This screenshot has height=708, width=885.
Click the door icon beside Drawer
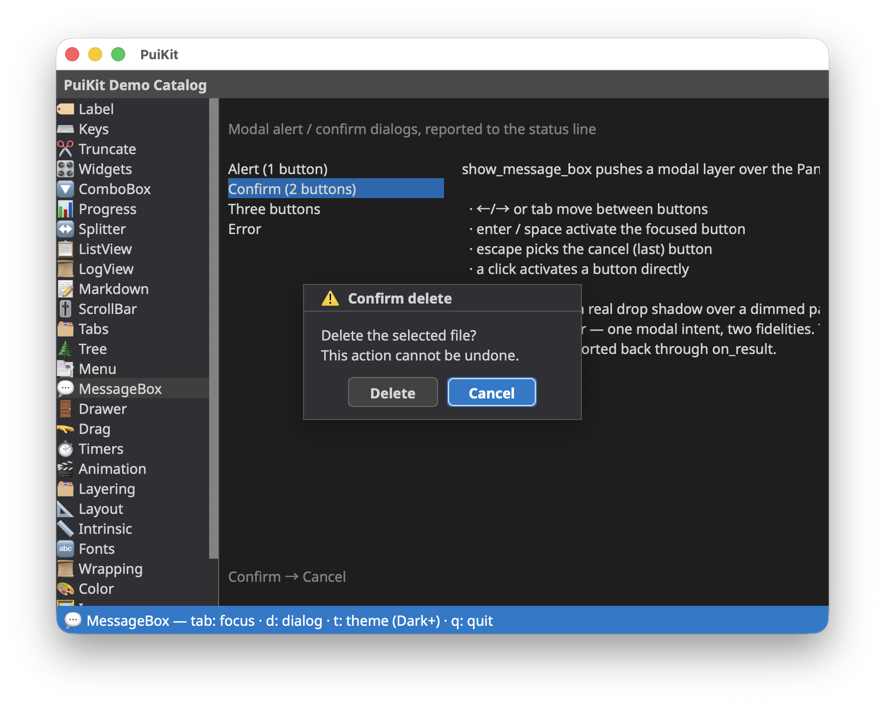[65, 409]
